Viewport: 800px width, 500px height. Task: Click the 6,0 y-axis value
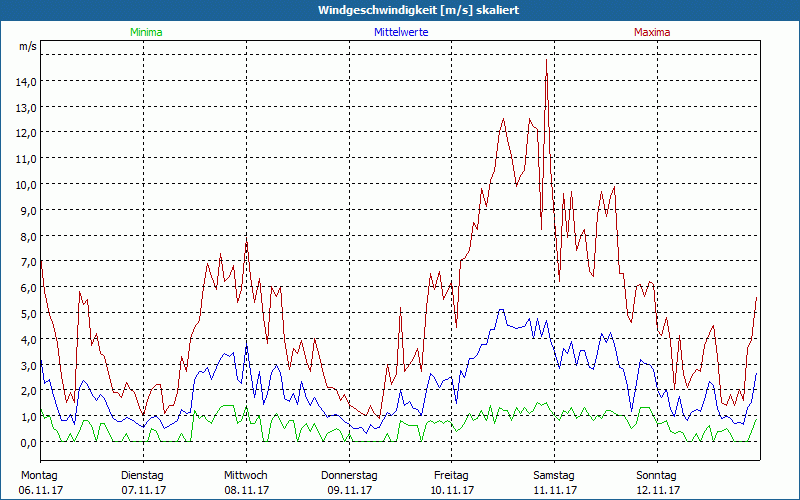29,288
